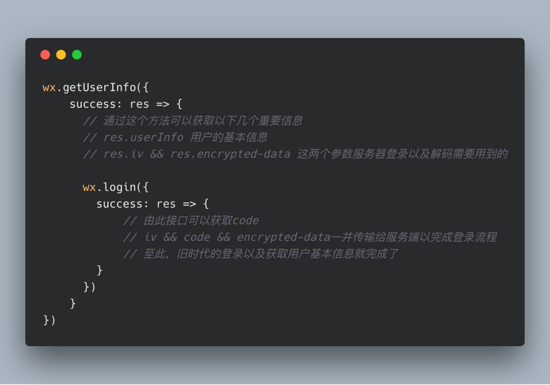Click the orange 'wx' keyword before getUserInfo
Viewport: 550px width, 385px height.
[49, 88]
